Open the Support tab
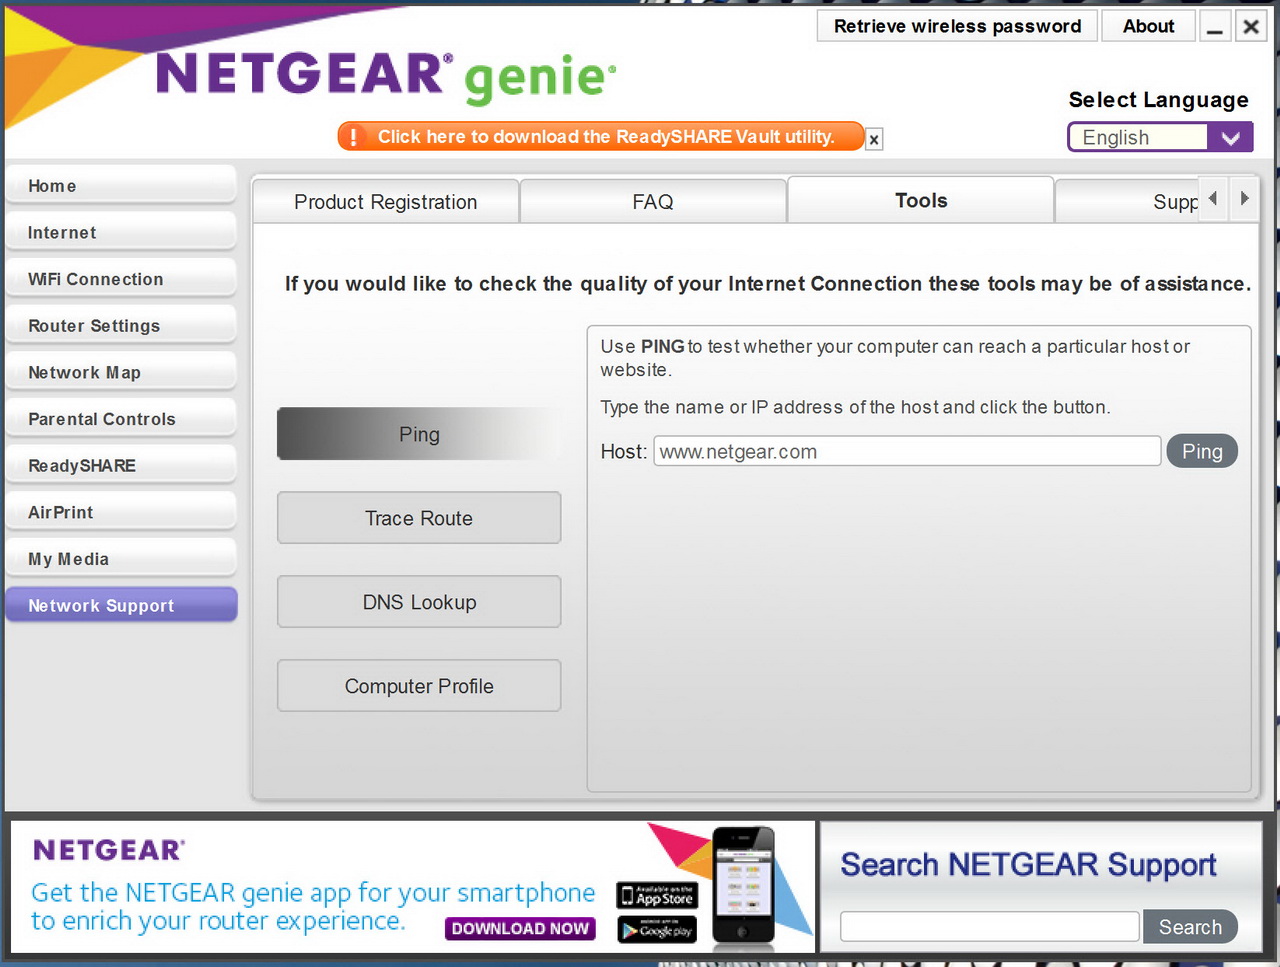 pyautogui.click(x=1127, y=202)
